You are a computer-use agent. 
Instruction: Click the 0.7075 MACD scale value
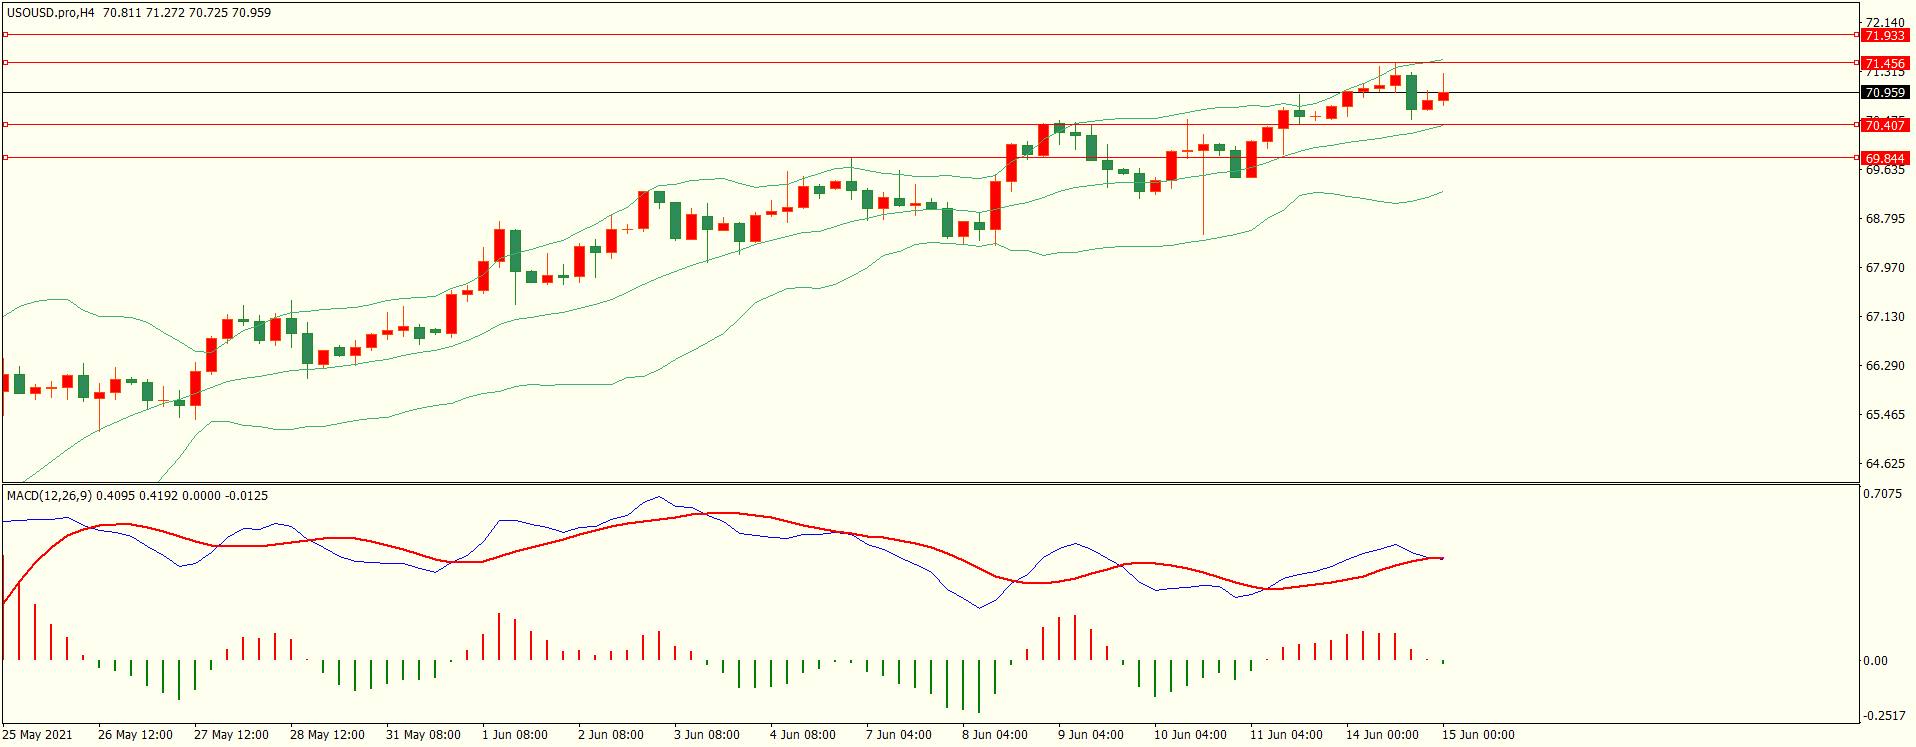pyautogui.click(x=1883, y=494)
